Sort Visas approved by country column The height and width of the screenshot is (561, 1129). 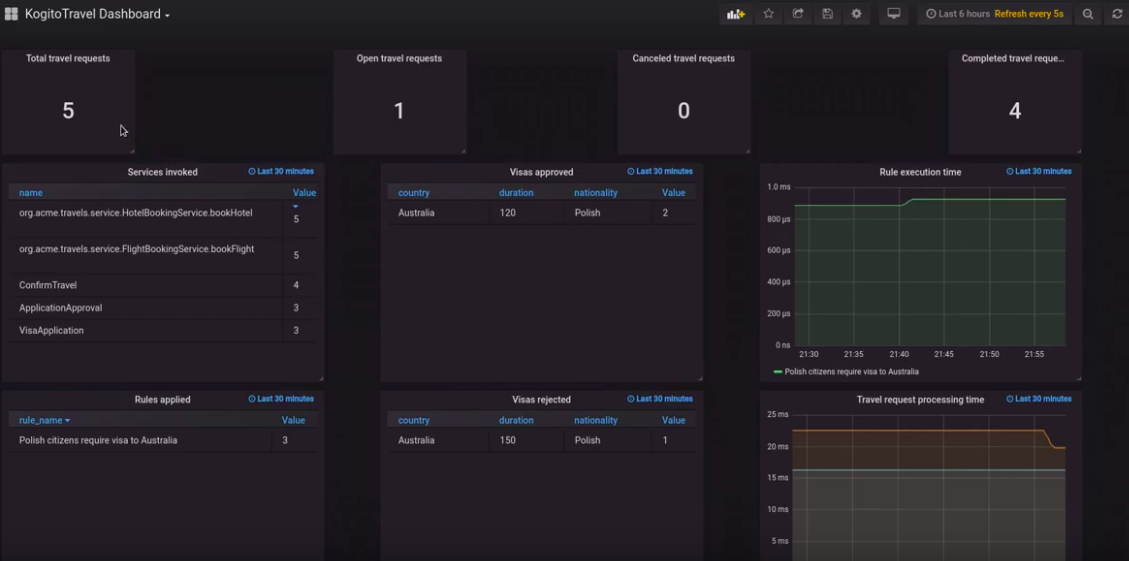(413, 193)
